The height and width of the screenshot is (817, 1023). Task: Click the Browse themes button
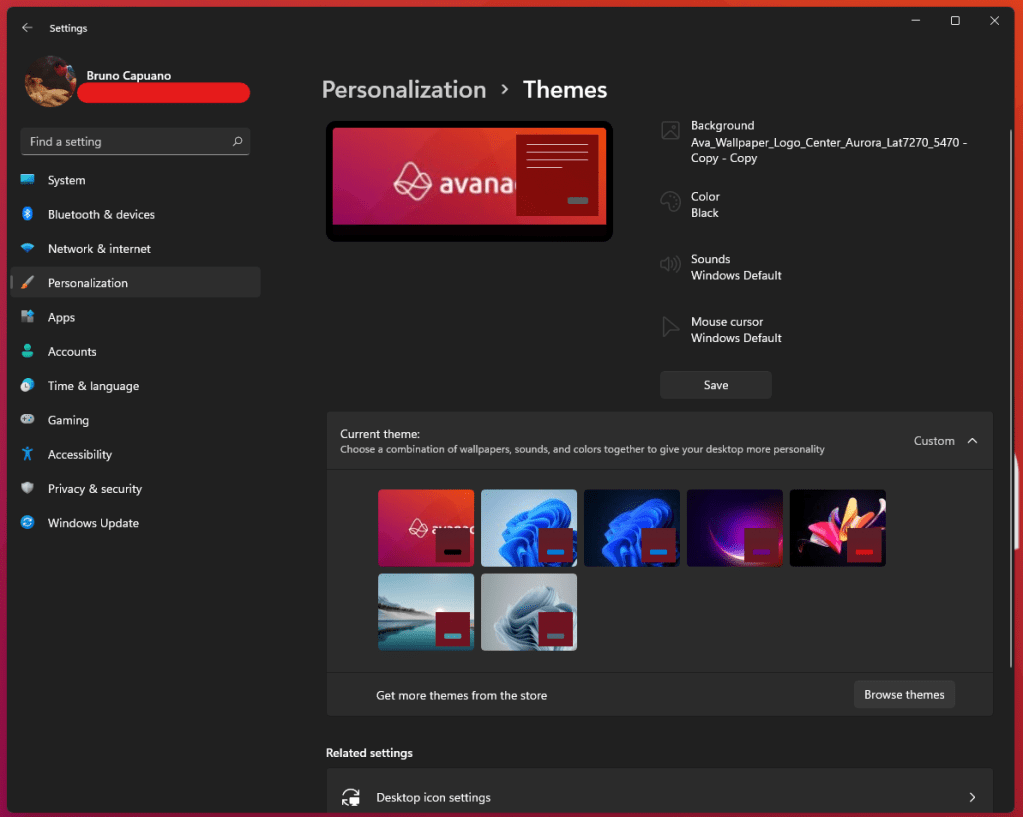[x=904, y=694]
